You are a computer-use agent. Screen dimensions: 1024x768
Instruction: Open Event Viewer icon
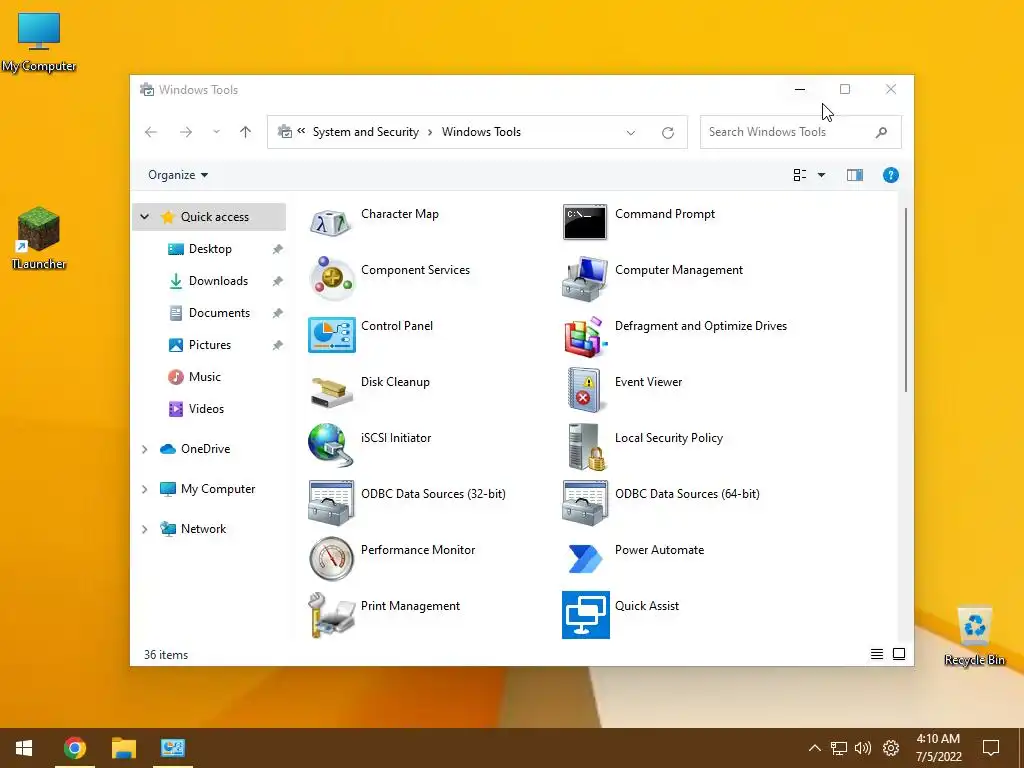(x=584, y=390)
